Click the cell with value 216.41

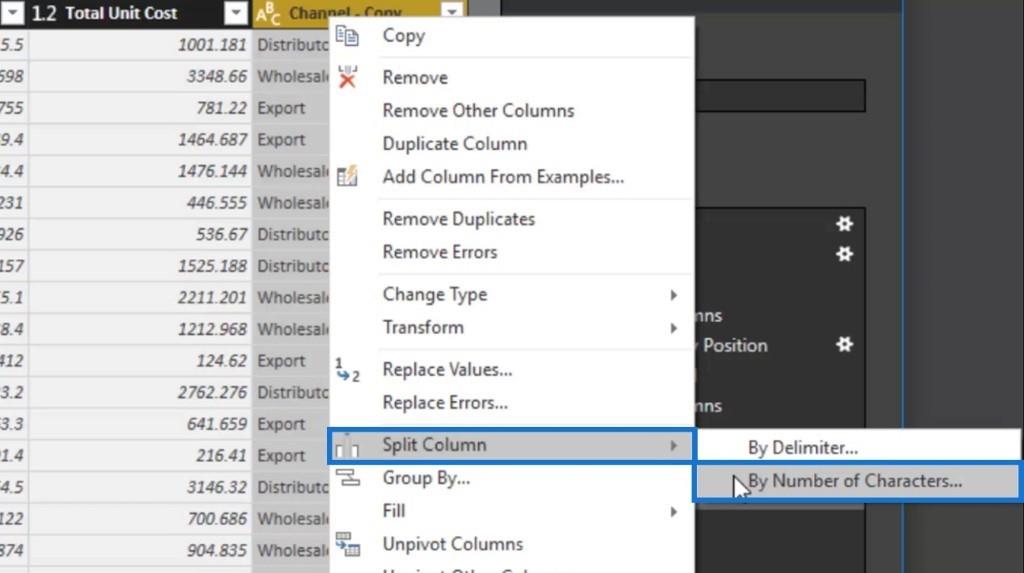pyautogui.click(x=139, y=455)
